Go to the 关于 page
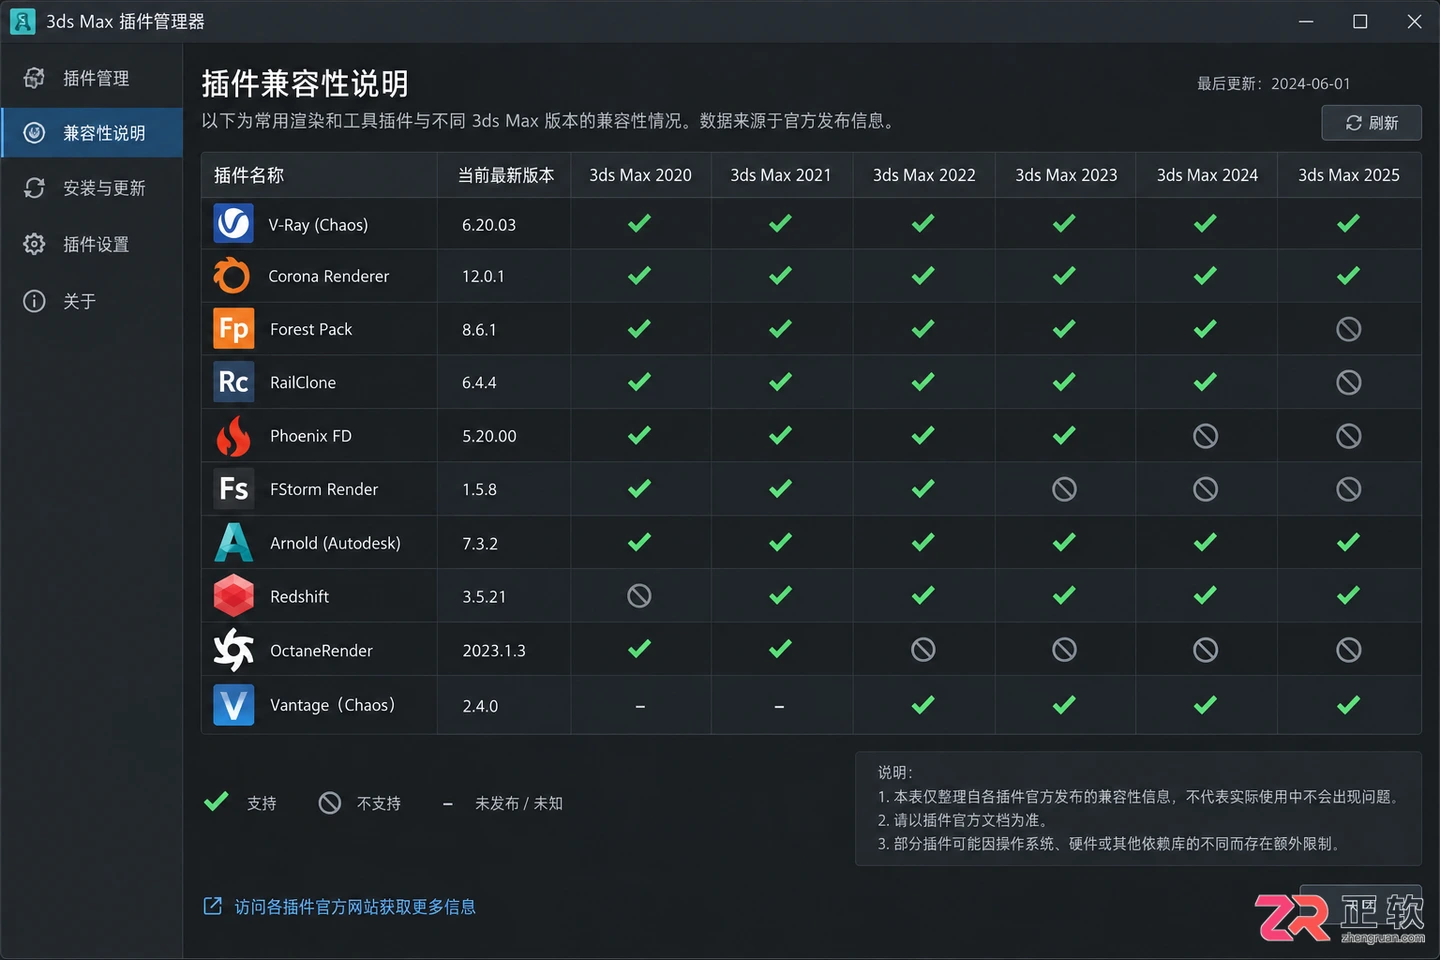The image size is (1440, 960). (92, 301)
